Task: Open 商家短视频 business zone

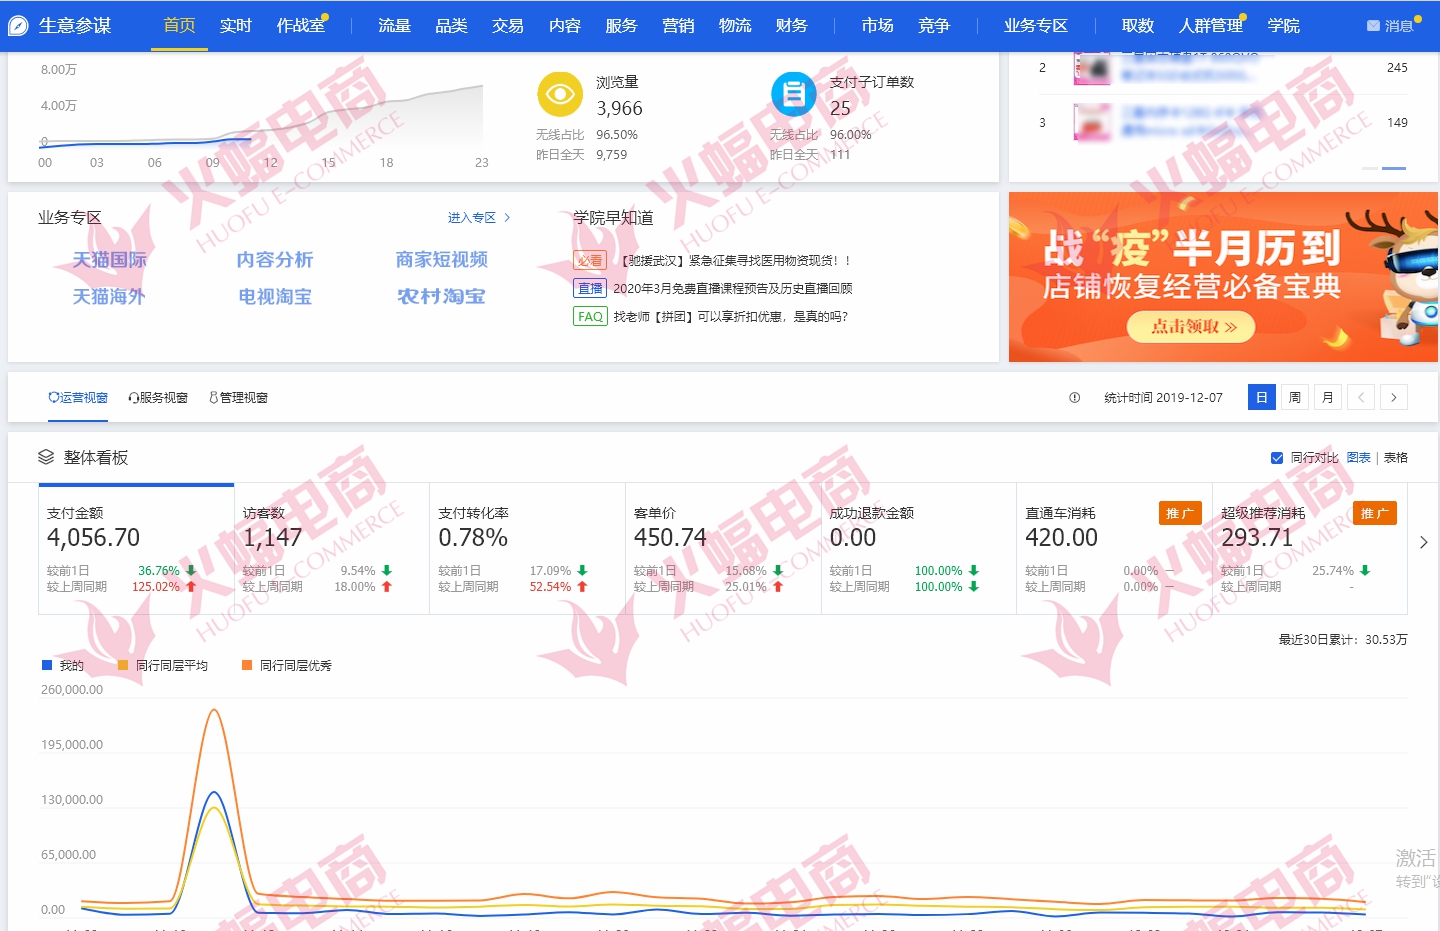Action: pyautogui.click(x=442, y=259)
